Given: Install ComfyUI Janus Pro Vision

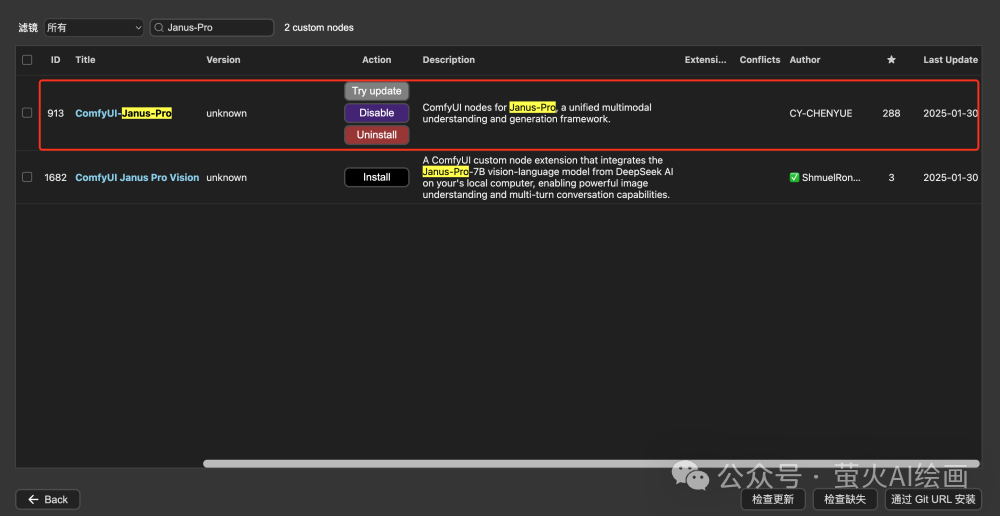Looking at the screenshot, I should 377,177.
